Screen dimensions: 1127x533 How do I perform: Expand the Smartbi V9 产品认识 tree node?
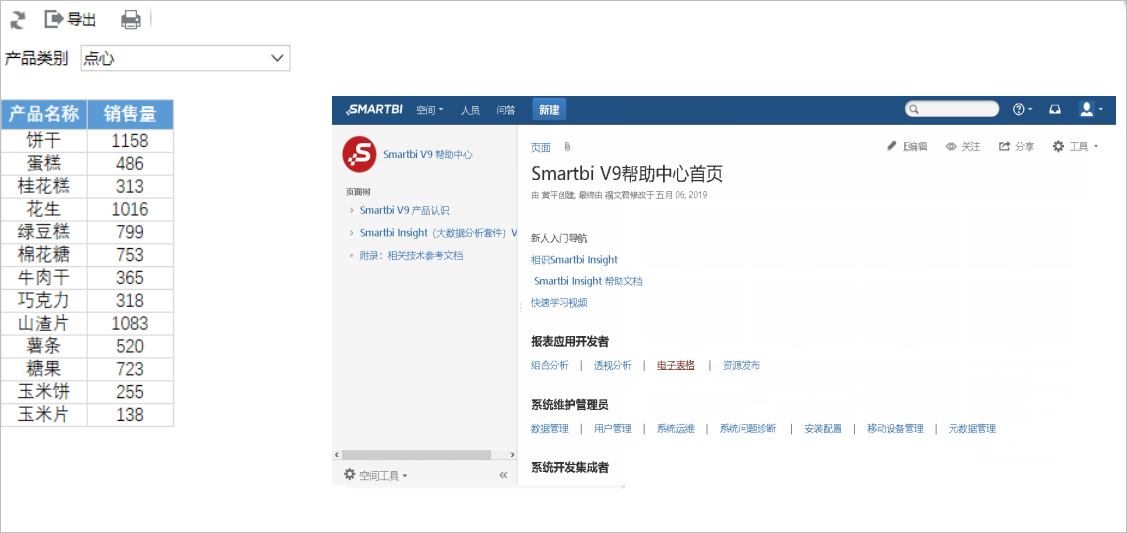(x=351, y=210)
